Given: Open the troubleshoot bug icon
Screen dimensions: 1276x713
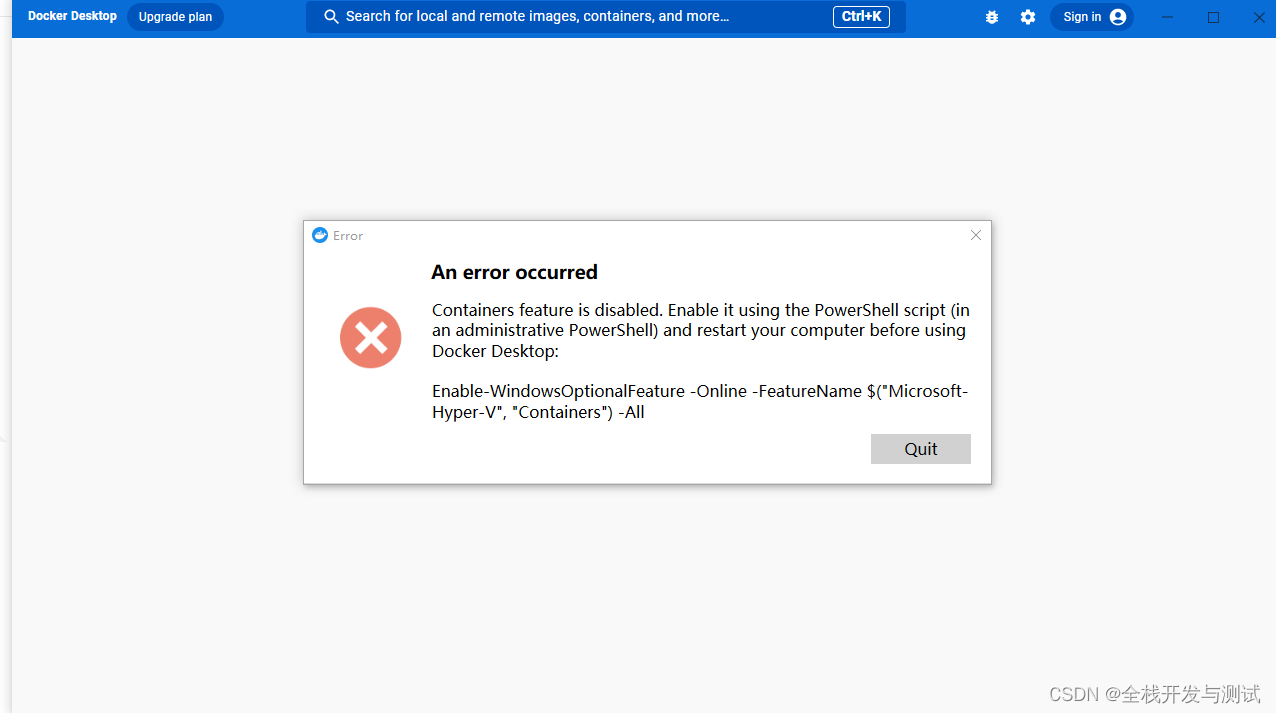Looking at the screenshot, I should click(992, 17).
